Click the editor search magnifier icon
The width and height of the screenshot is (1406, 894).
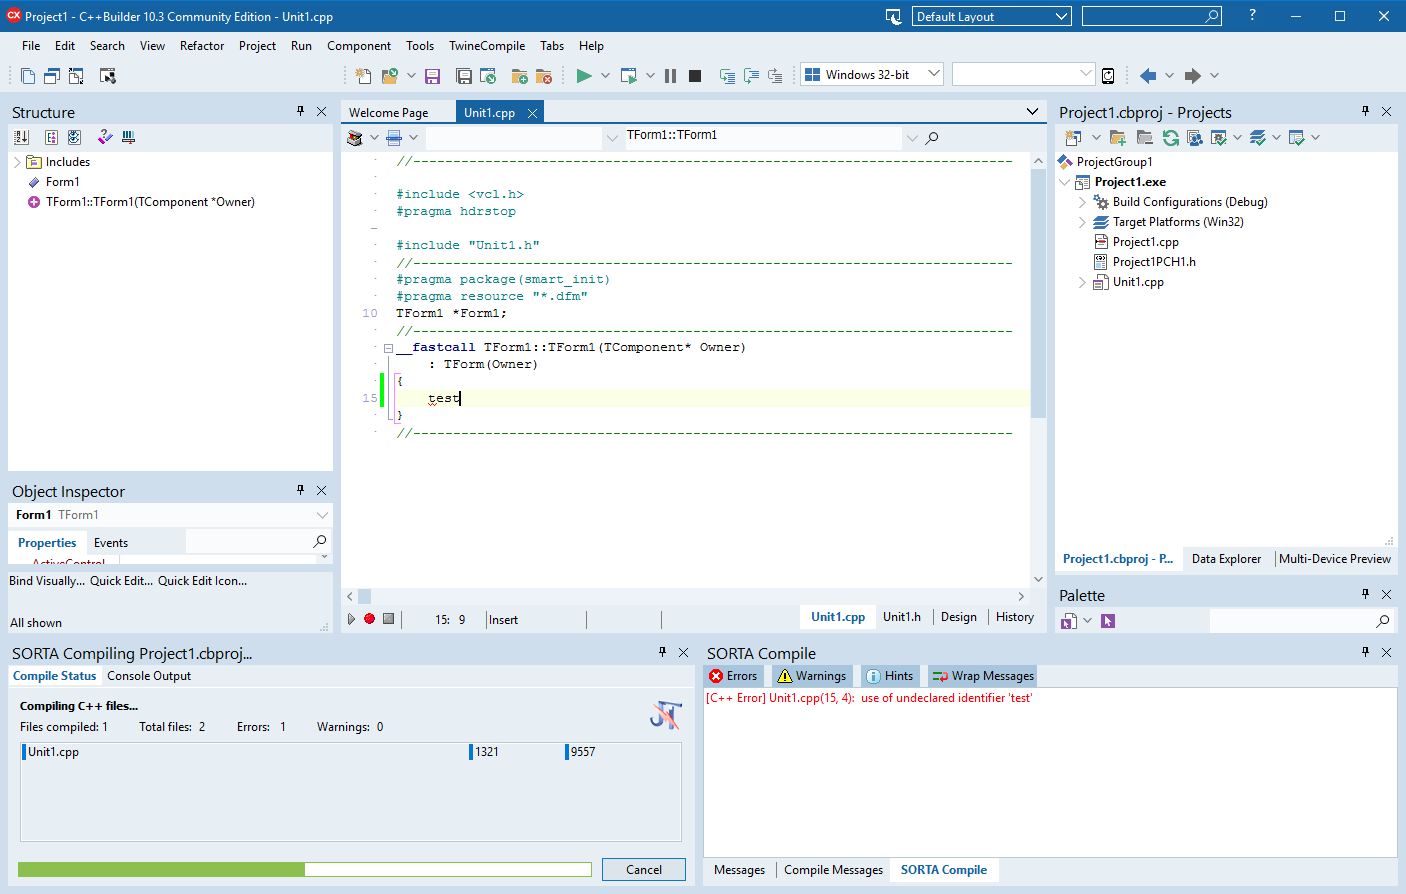pos(932,138)
